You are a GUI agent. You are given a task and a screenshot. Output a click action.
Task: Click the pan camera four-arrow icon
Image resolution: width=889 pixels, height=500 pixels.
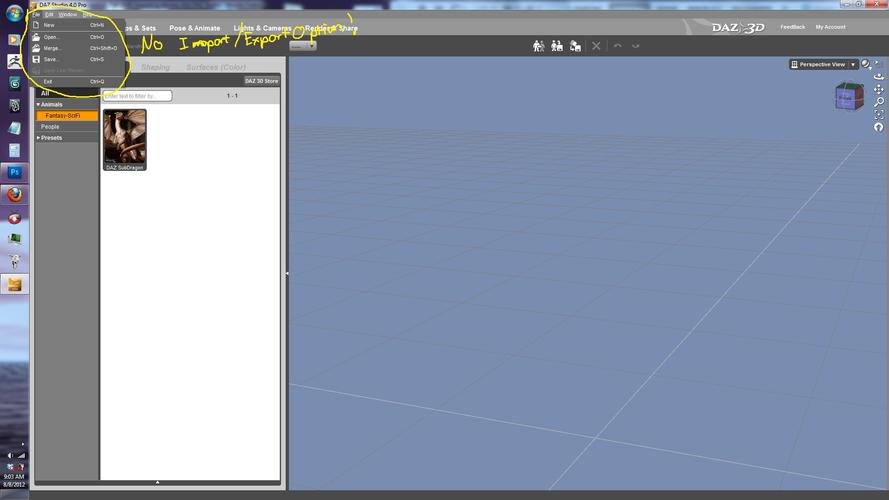[x=879, y=89]
